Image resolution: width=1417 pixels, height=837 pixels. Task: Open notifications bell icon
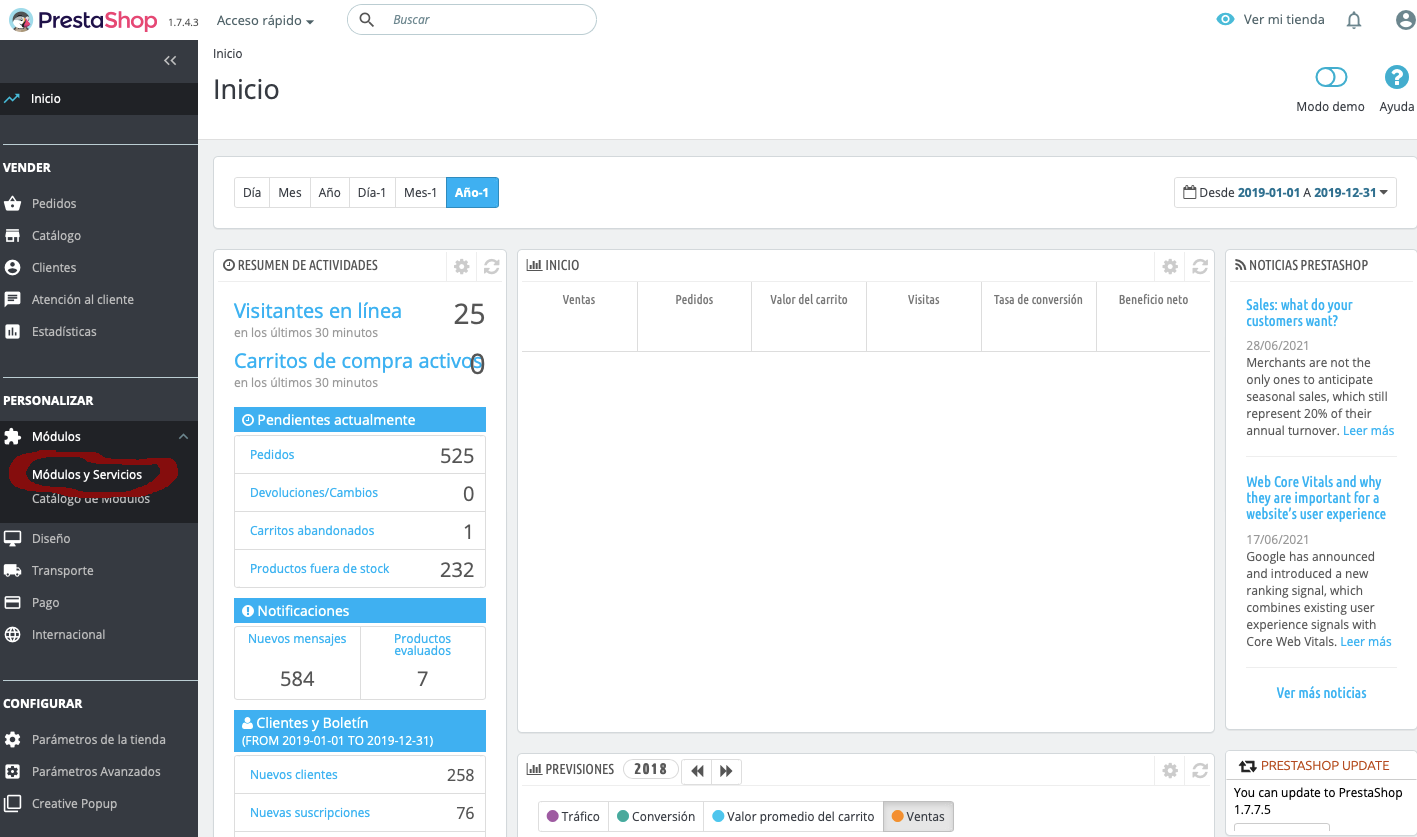(1354, 20)
